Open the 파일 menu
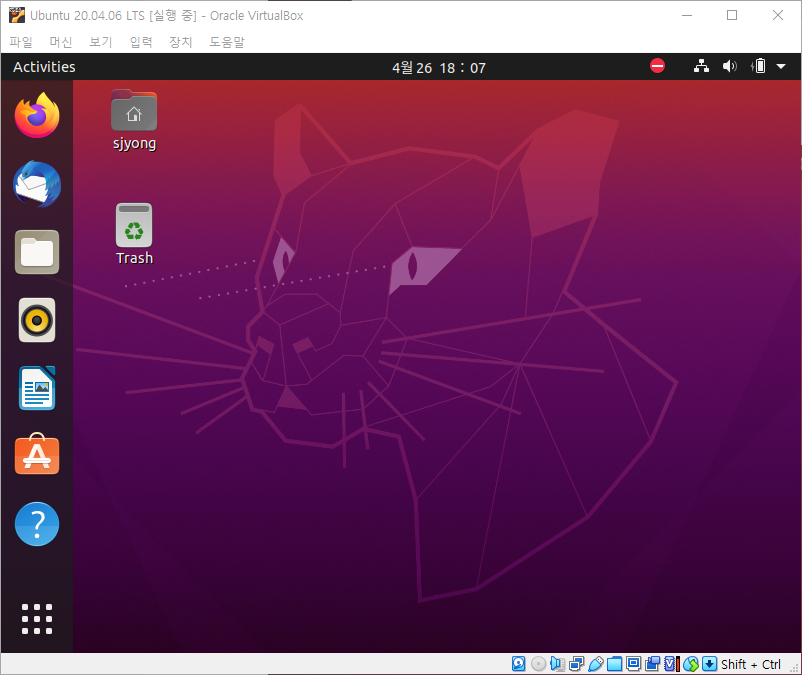Screen dimensions: 802x675 click(21, 42)
